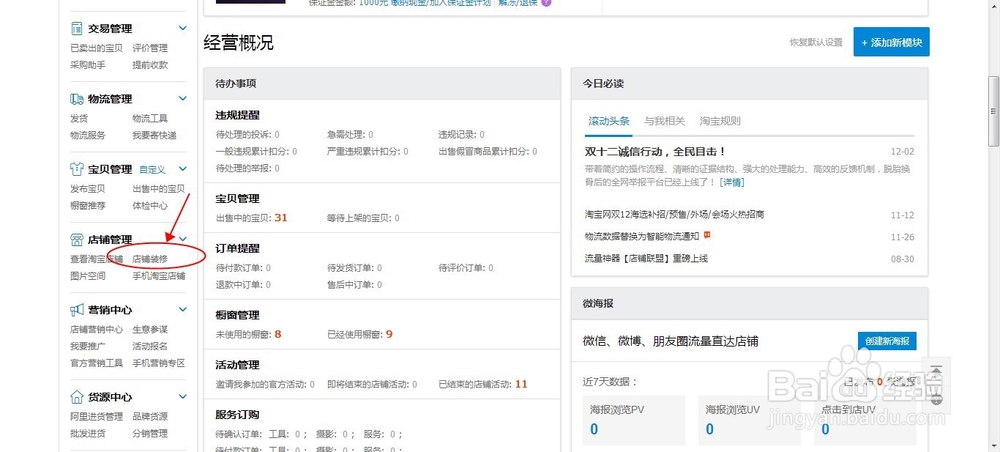
Task: Click 已经使用橱窗 count 9
Action: tap(388, 334)
